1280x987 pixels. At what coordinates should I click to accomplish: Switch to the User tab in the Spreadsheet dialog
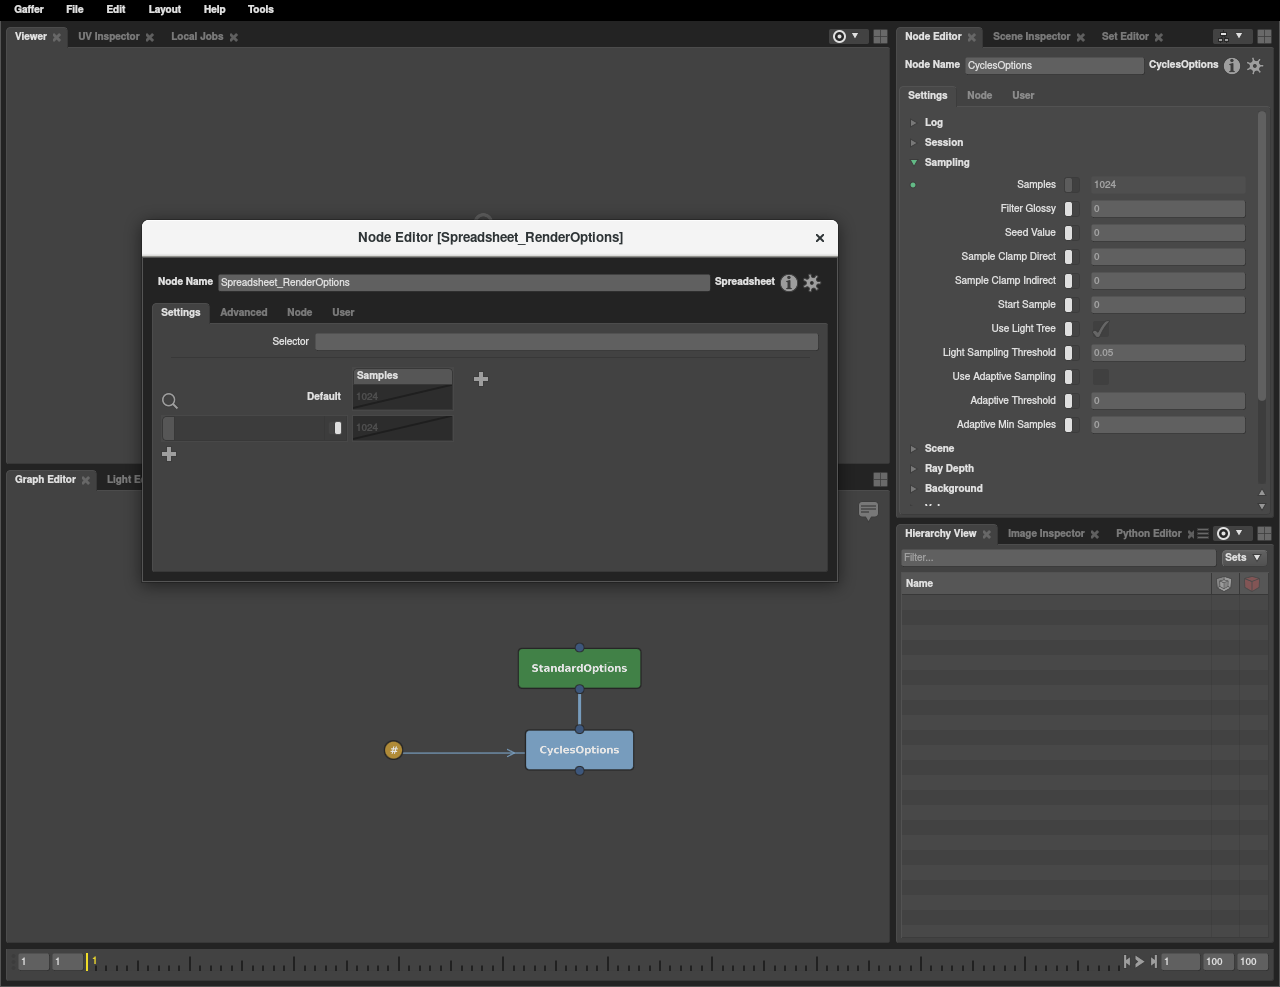pyautogui.click(x=343, y=313)
